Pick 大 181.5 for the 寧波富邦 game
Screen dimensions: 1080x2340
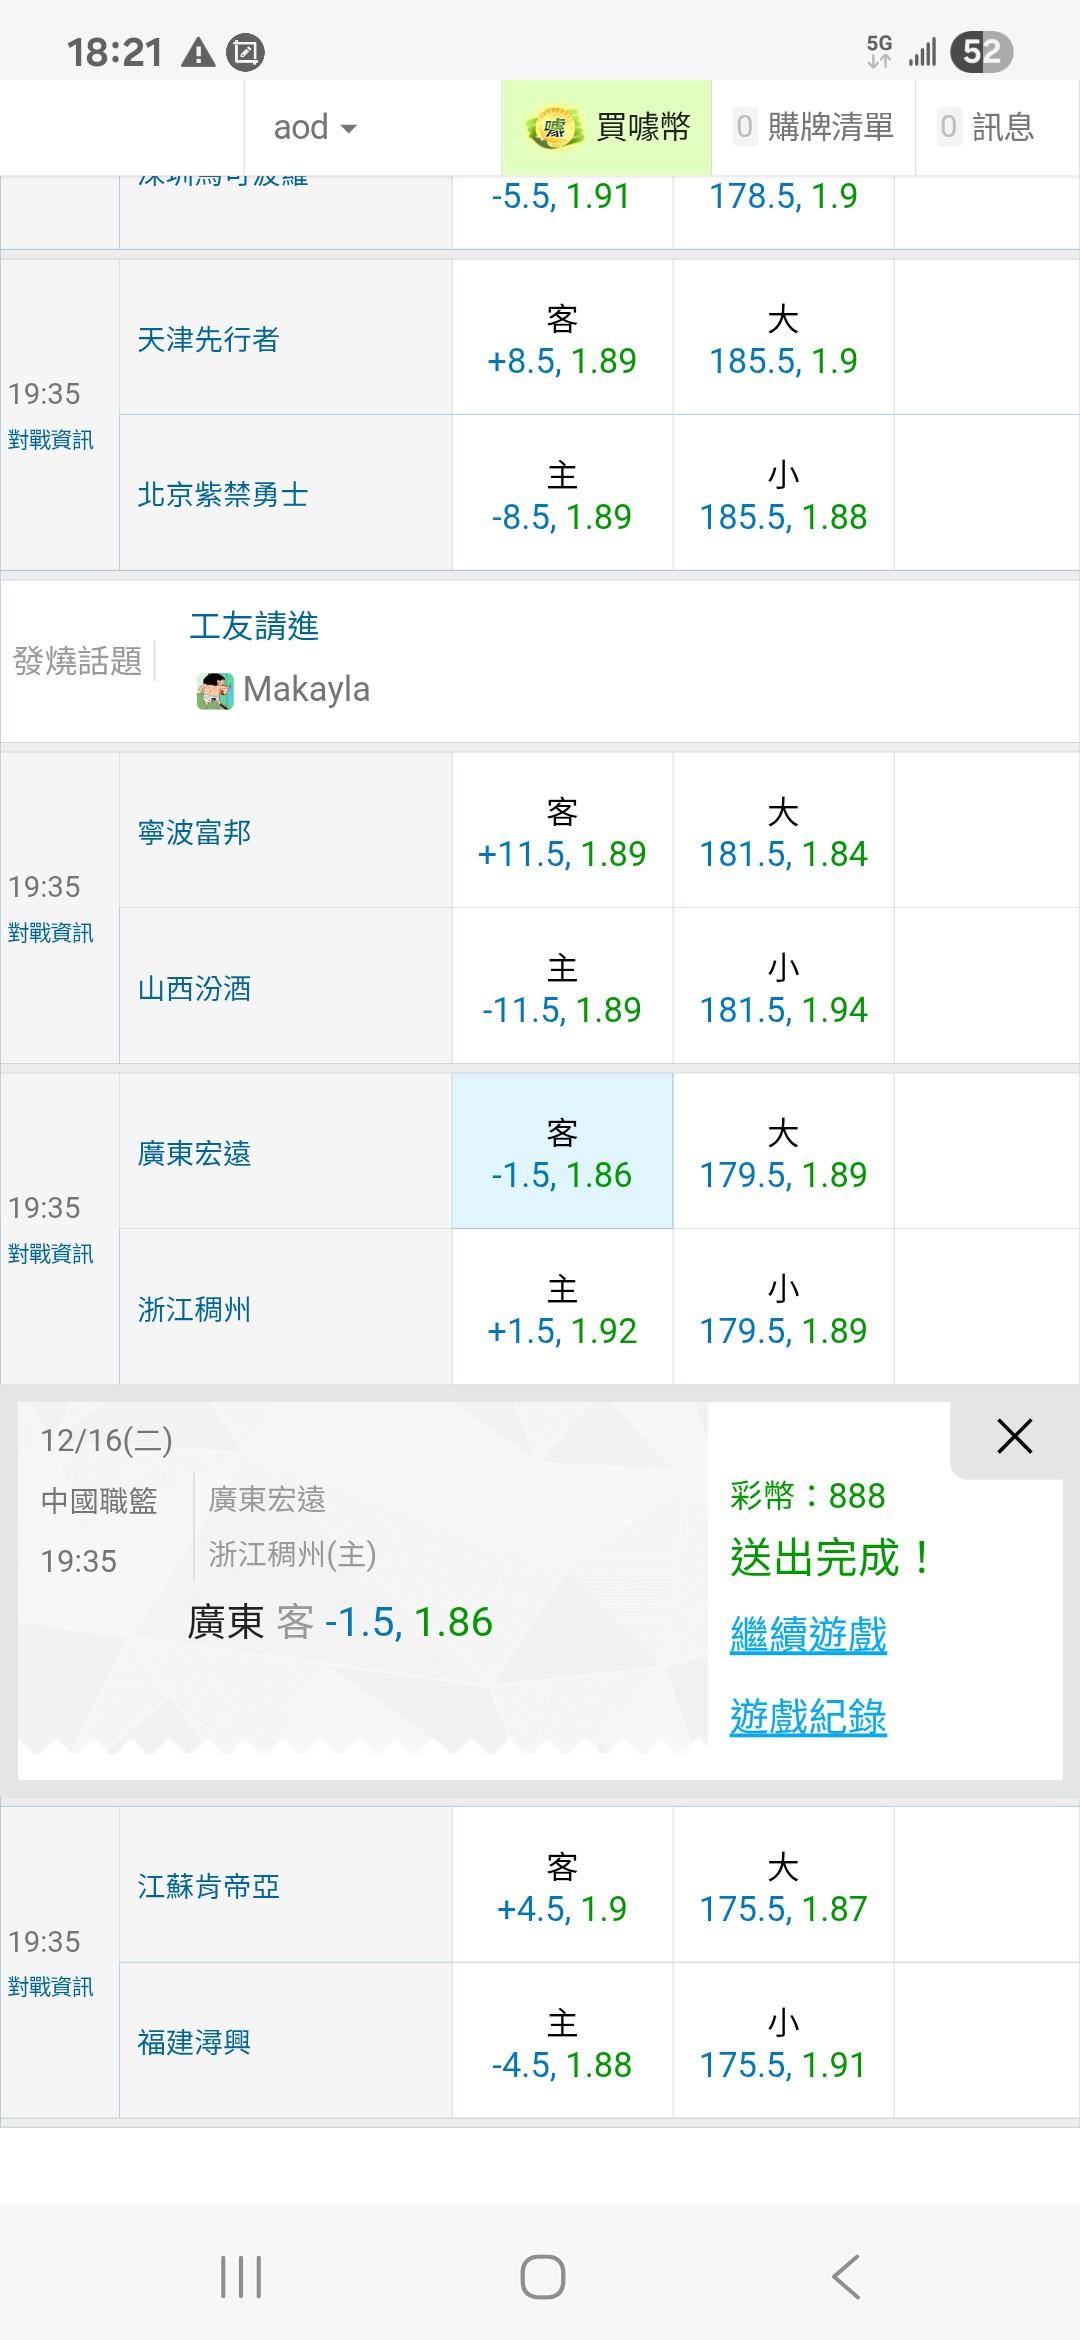783,833
